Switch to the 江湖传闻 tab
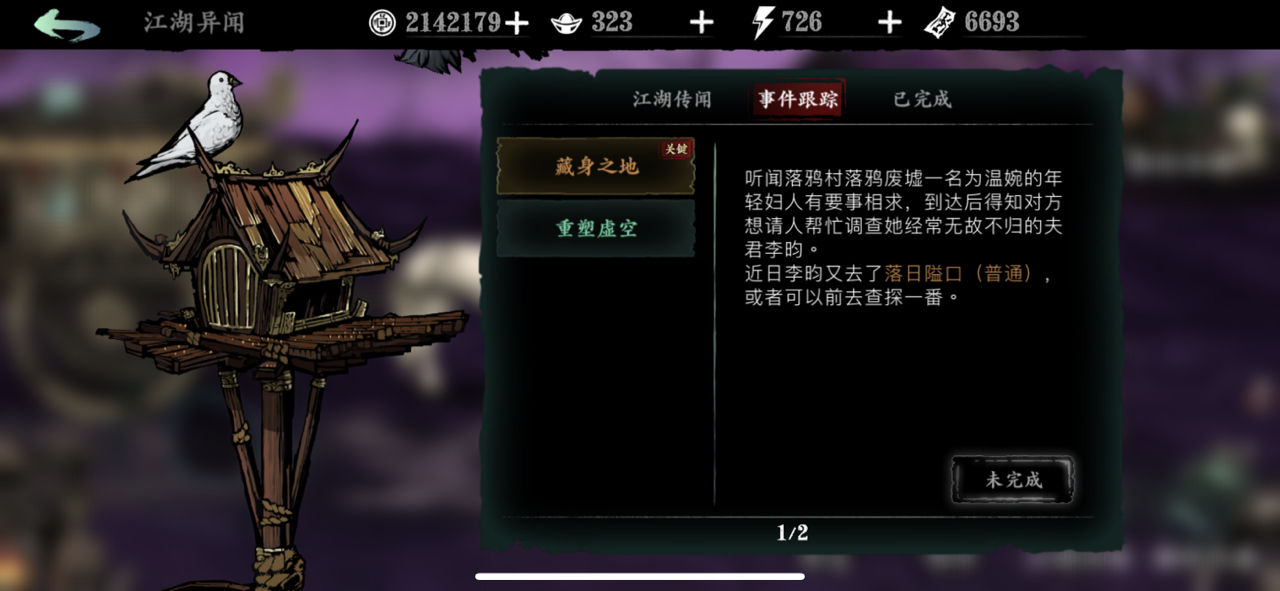This screenshot has width=1280, height=591. tap(672, 99)
